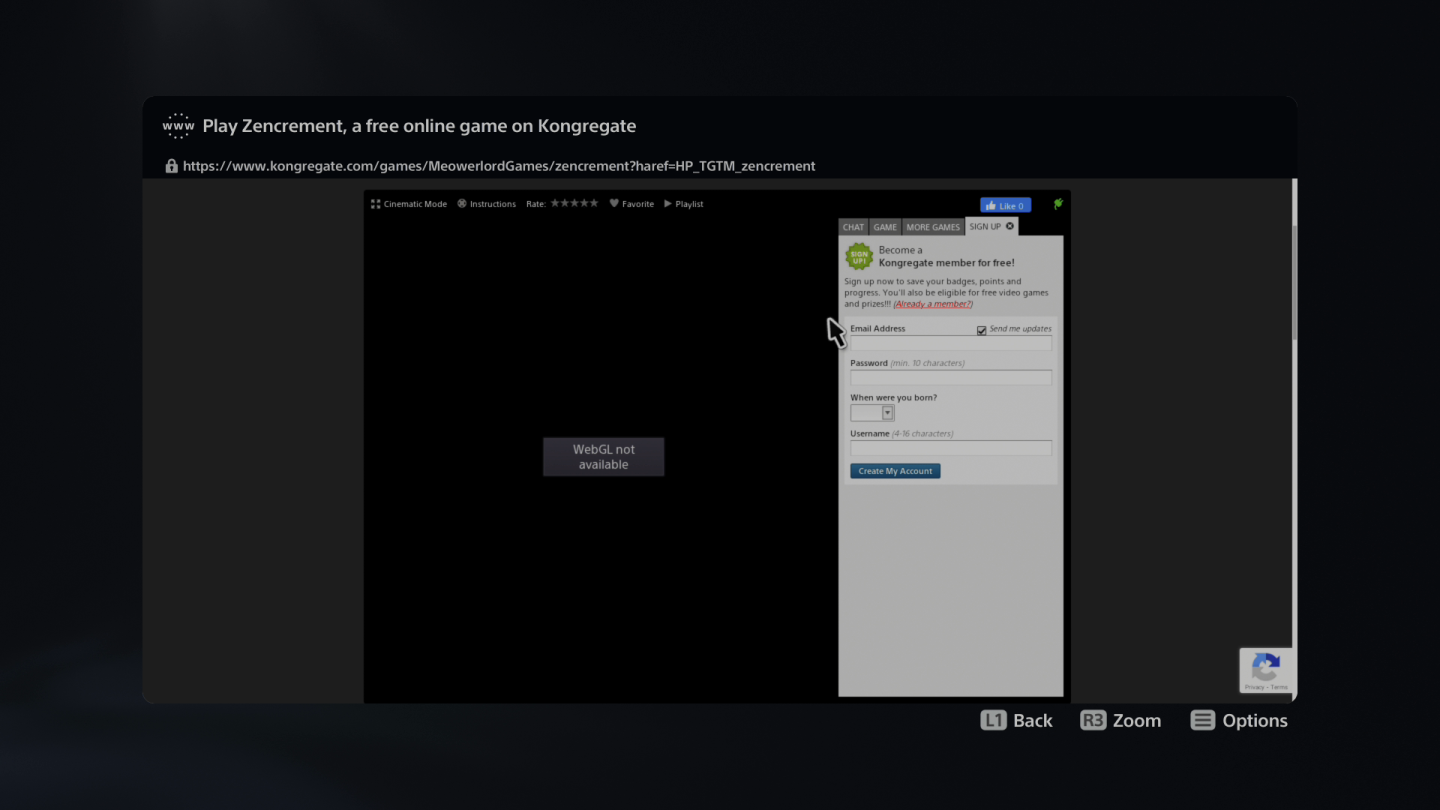
Task: Uncheck the Send me updates checkbox
Action: [x=979, y=328]
